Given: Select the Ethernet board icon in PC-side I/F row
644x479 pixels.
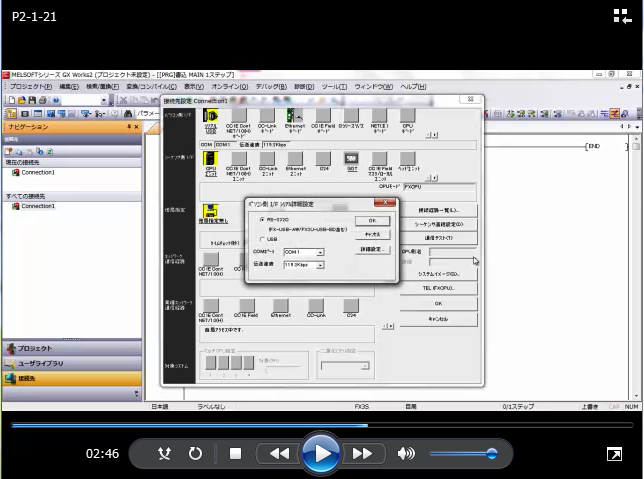Looking at the screenshot, I should pyautogui.click(x=295, y=116).
